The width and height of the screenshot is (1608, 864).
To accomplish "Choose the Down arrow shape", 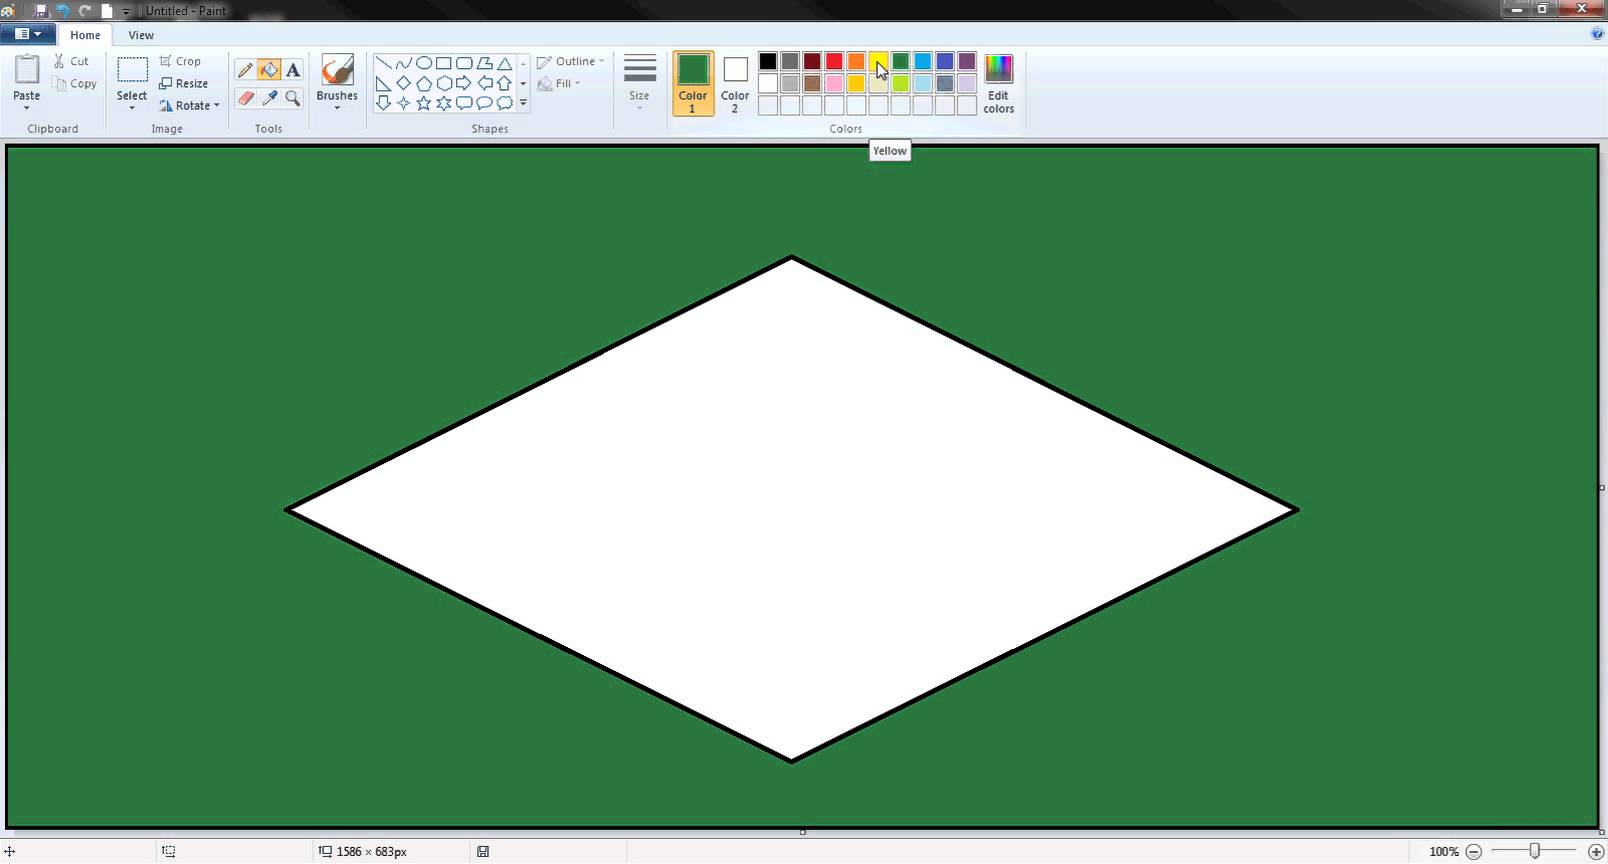I will [383, 103].
